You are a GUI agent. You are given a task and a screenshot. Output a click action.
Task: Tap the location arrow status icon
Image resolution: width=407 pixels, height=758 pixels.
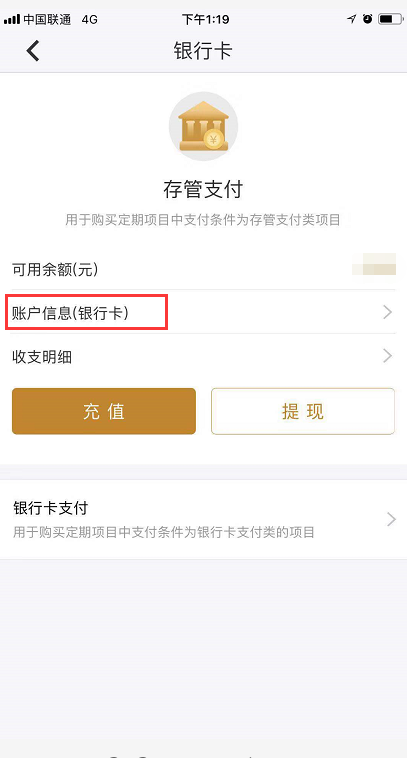(351, 19)
